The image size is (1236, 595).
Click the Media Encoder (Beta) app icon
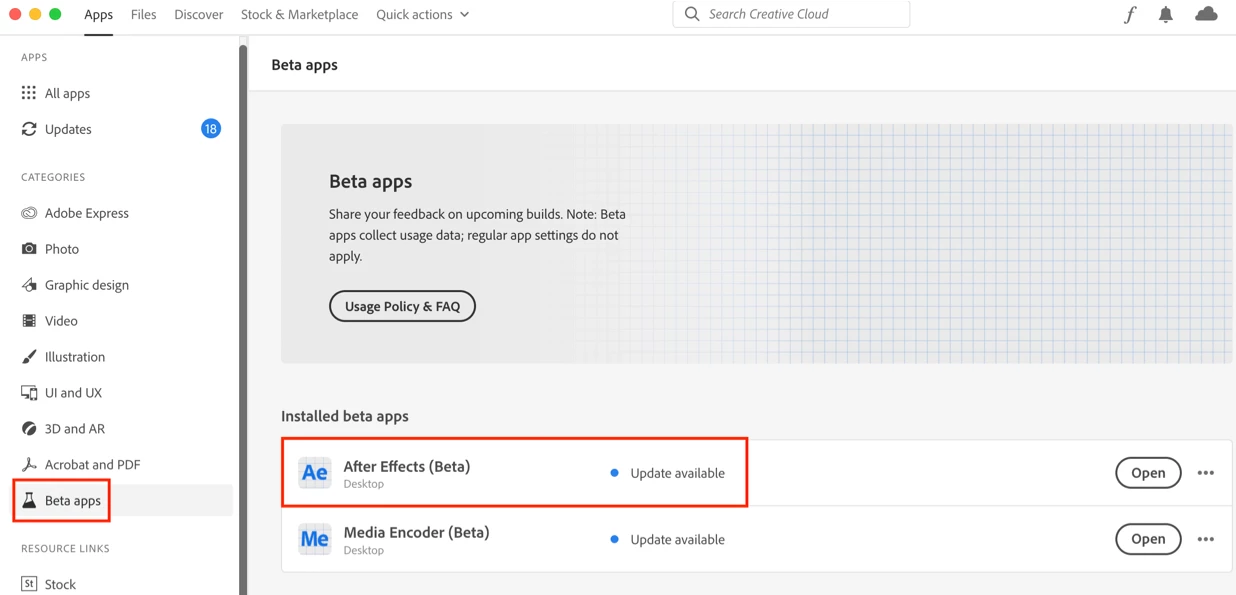tap(314, 539)
